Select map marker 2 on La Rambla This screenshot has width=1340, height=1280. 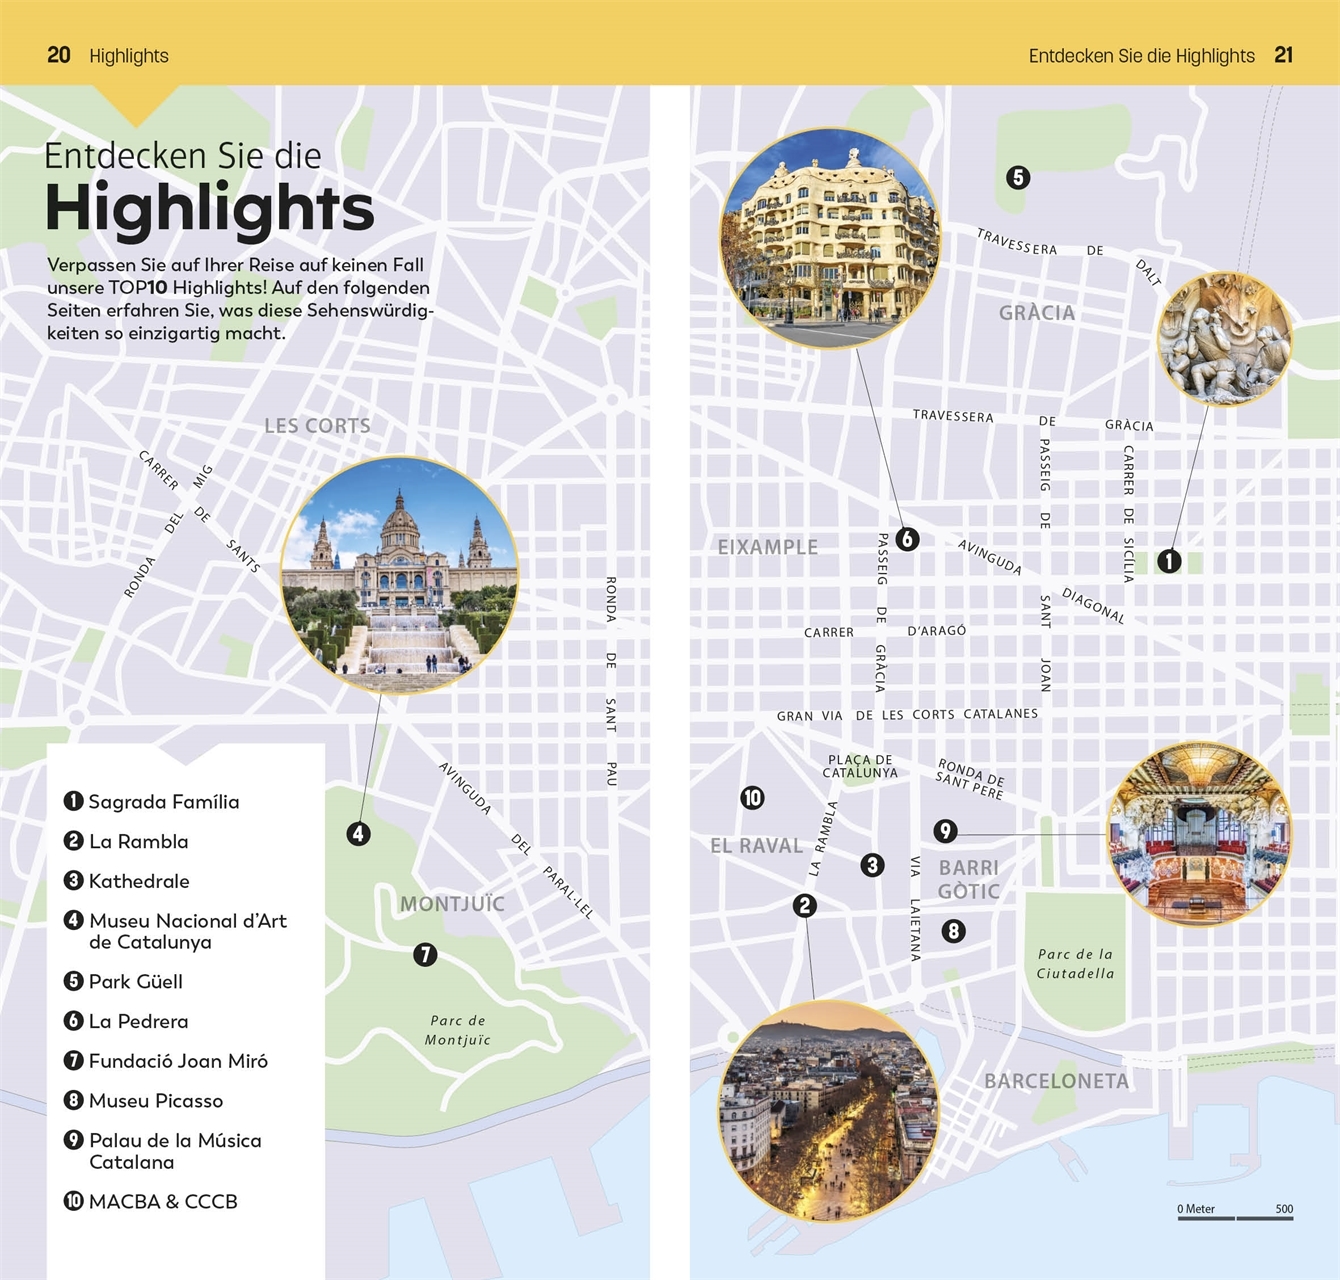[x=805, y=905]
